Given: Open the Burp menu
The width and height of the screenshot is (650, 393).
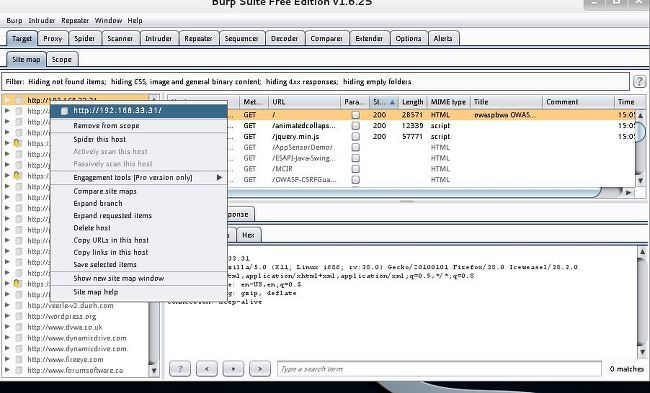Looking at the screenshot, I should [x=14, y=20].
